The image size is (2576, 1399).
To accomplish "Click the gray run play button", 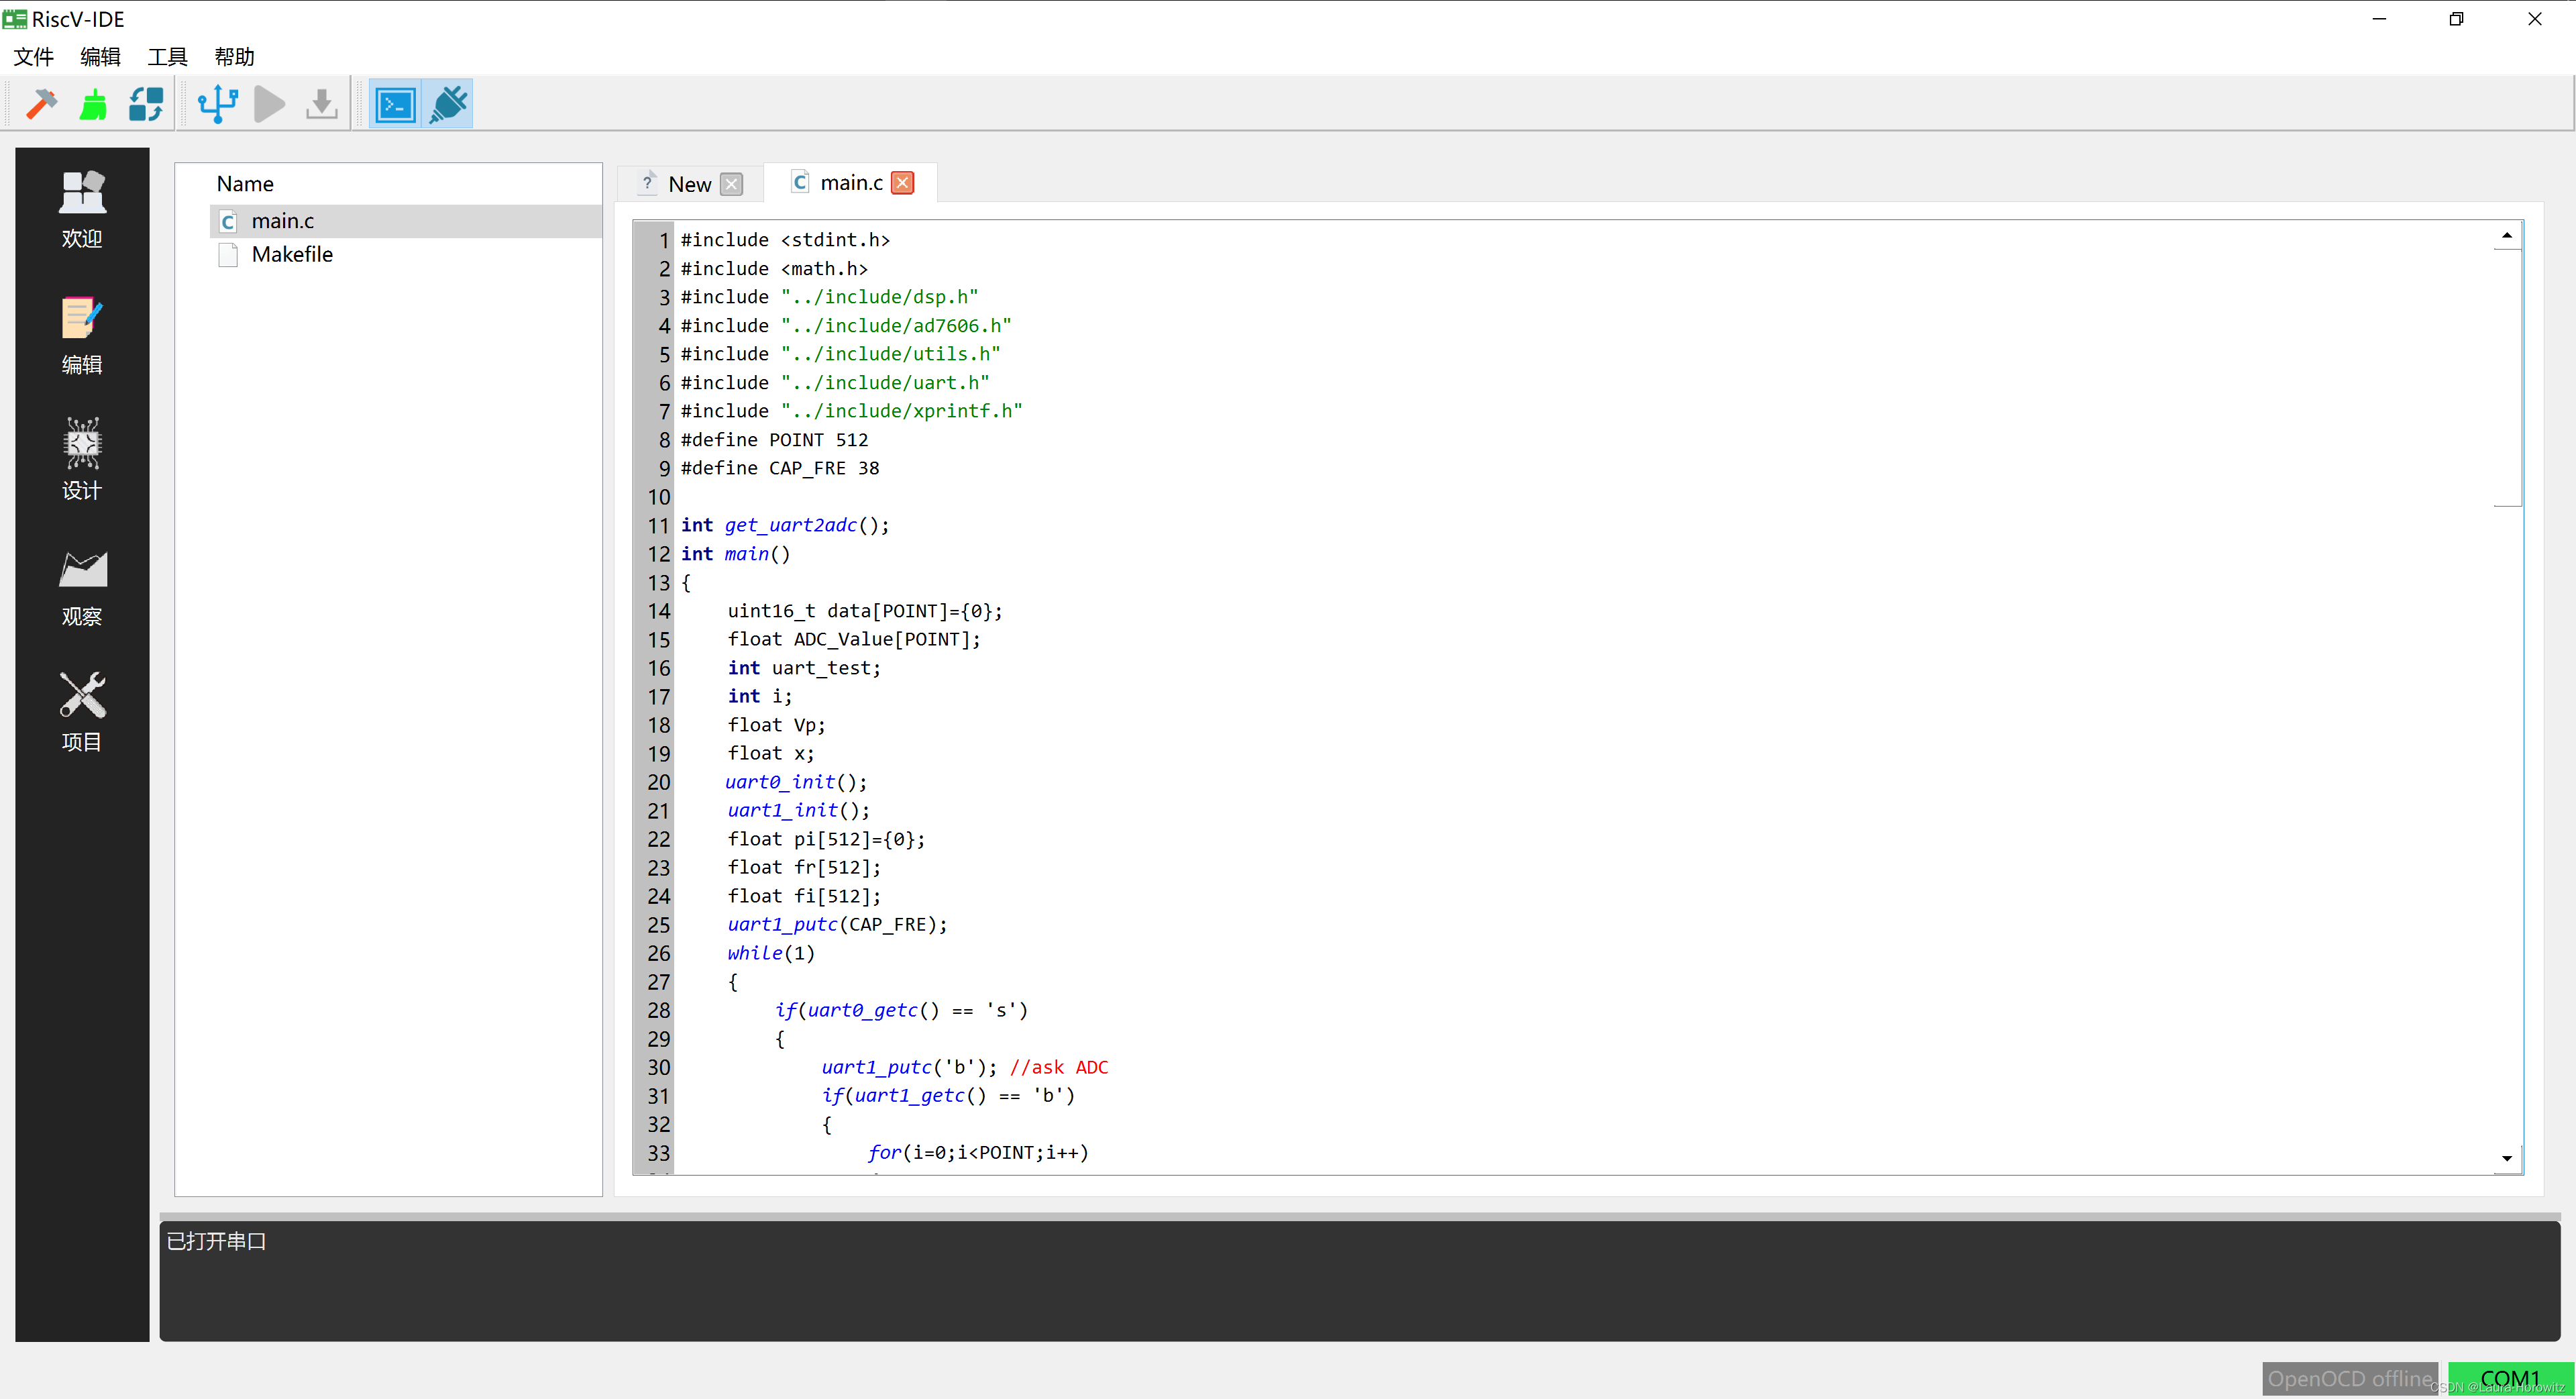I will point(269,104).
